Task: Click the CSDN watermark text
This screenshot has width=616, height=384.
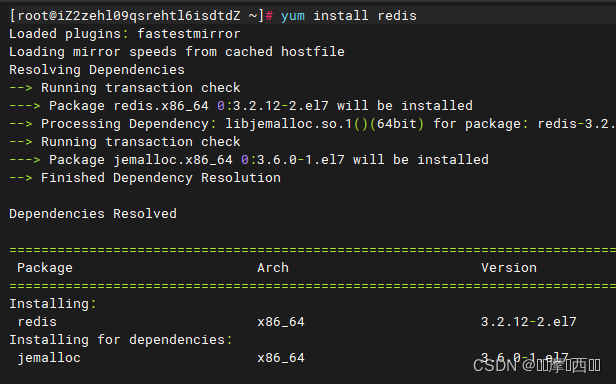Action: click(537, 366)
